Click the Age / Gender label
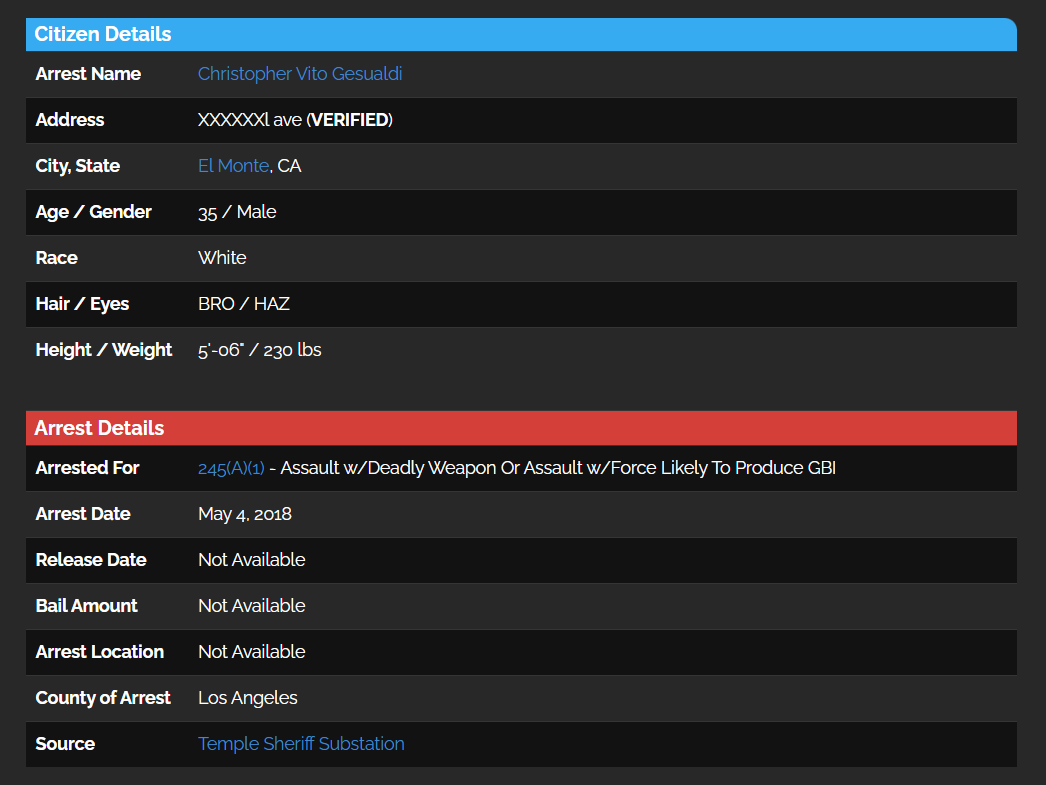 pyautogui.click(x=93, y=212)
